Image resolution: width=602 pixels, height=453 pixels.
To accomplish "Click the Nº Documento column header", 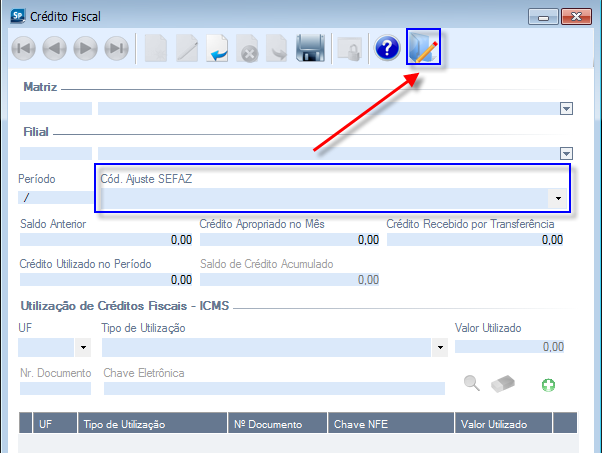I will [x=278, y=423].
